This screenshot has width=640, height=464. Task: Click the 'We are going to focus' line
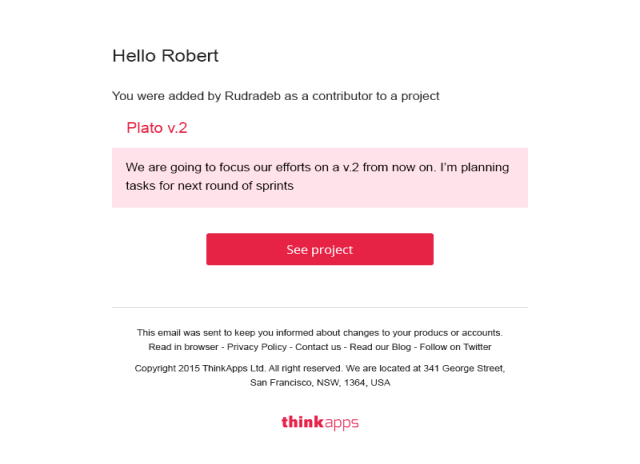(318, 167)
